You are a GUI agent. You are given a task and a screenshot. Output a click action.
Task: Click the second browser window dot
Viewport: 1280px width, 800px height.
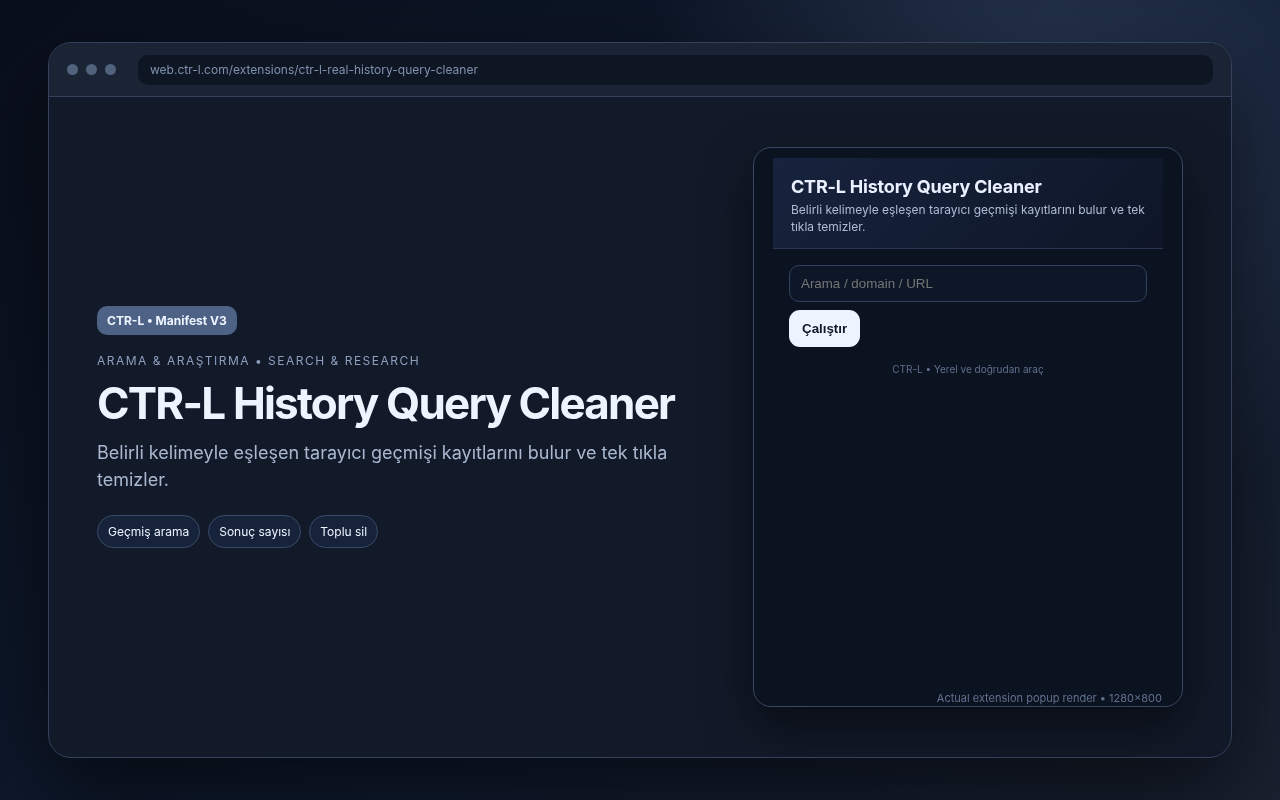tap(91, 70)
